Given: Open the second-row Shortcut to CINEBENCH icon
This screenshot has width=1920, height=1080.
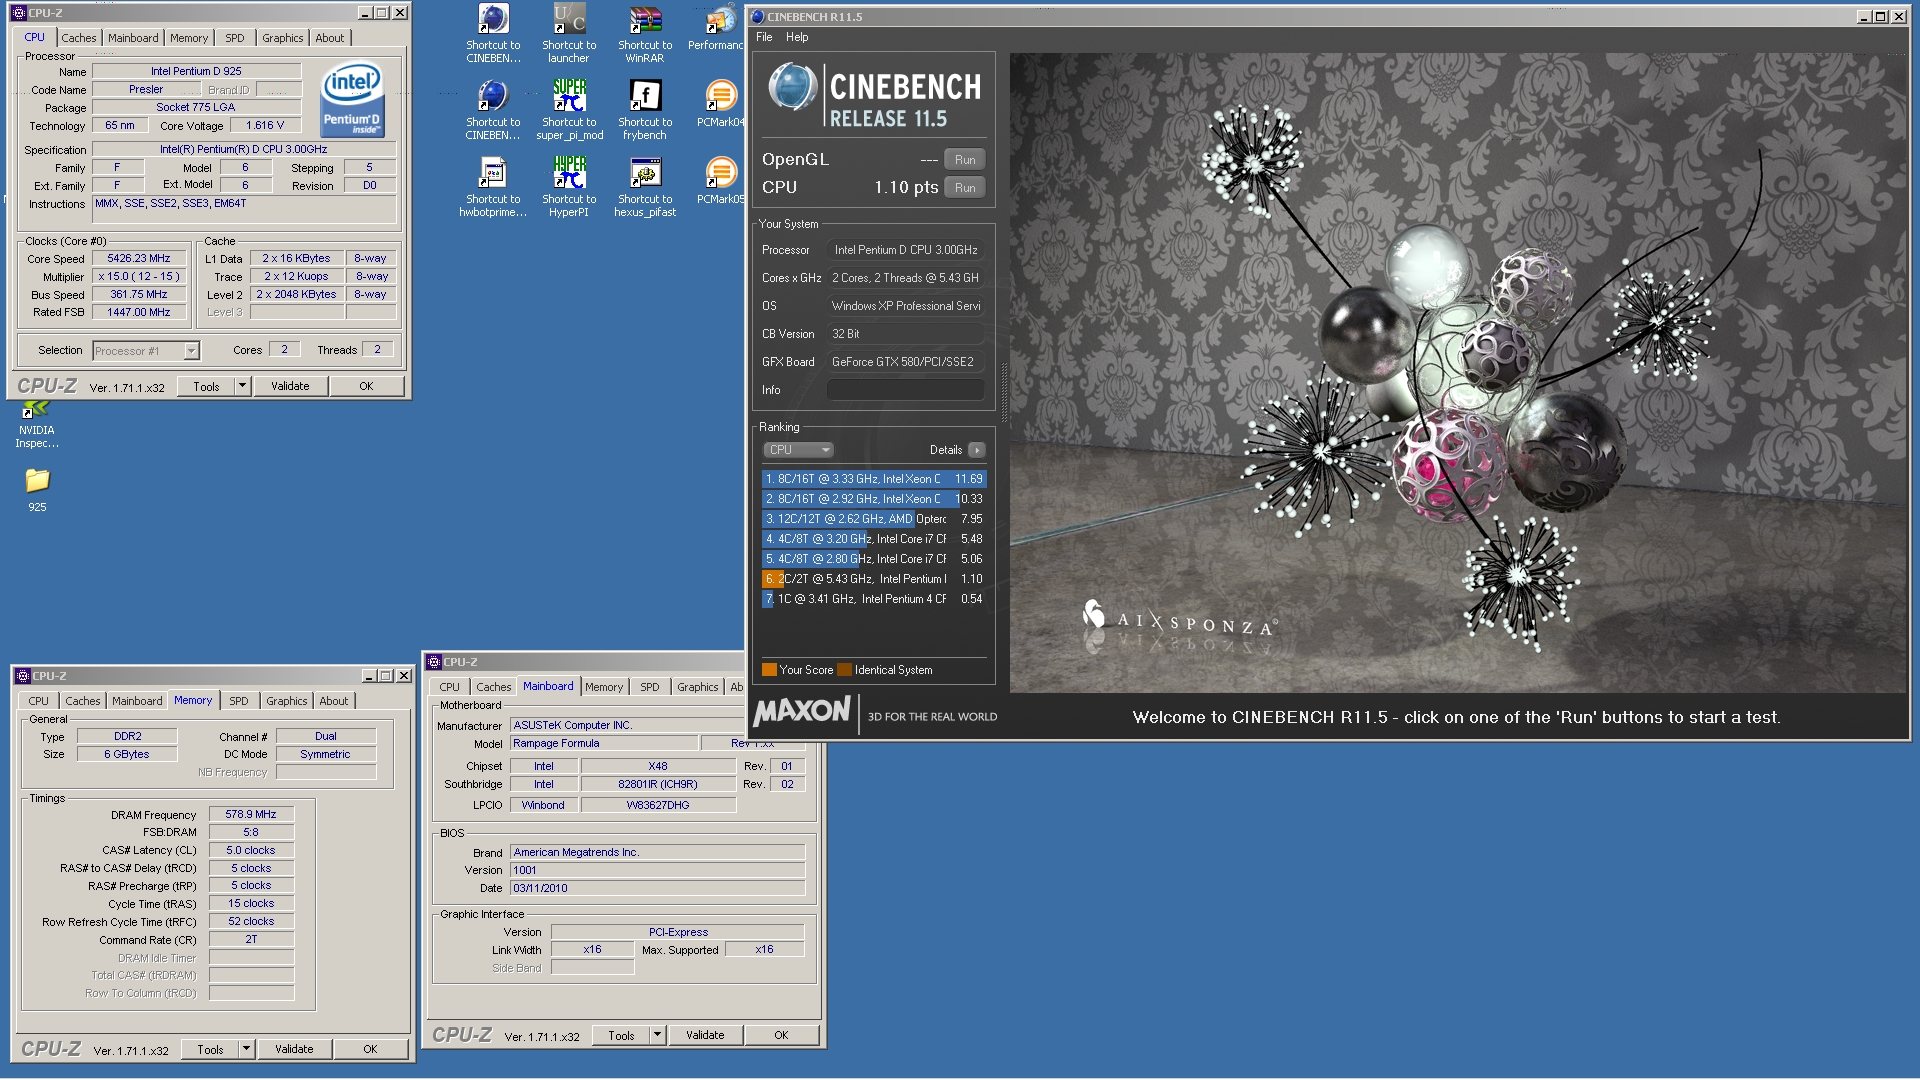Looking at the screenshot, I should pyautogui.click(x=493, y=110).
